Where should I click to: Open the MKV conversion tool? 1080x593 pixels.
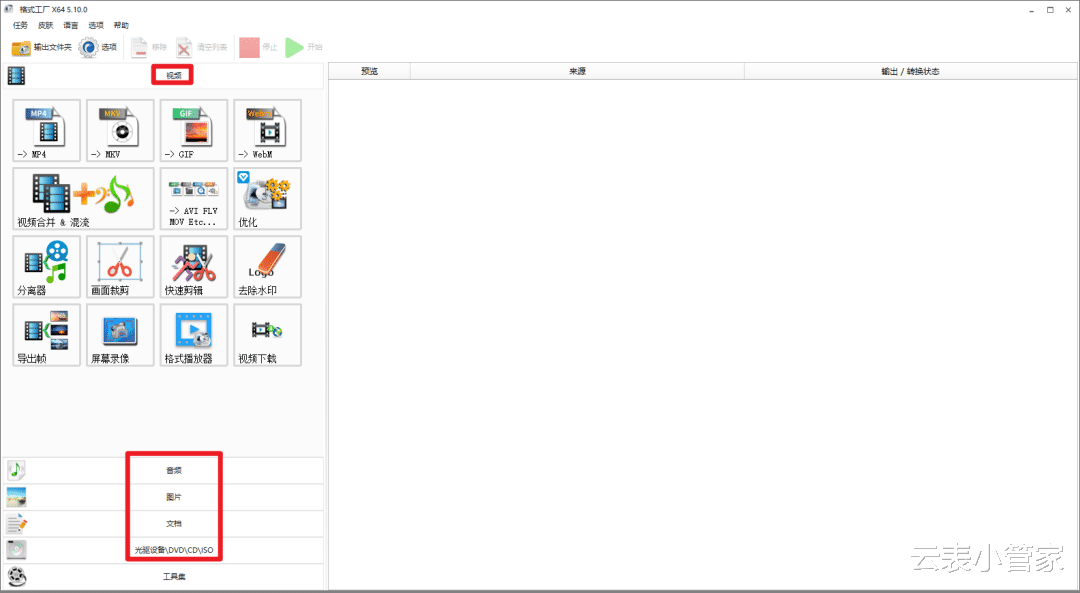[121, 131]
